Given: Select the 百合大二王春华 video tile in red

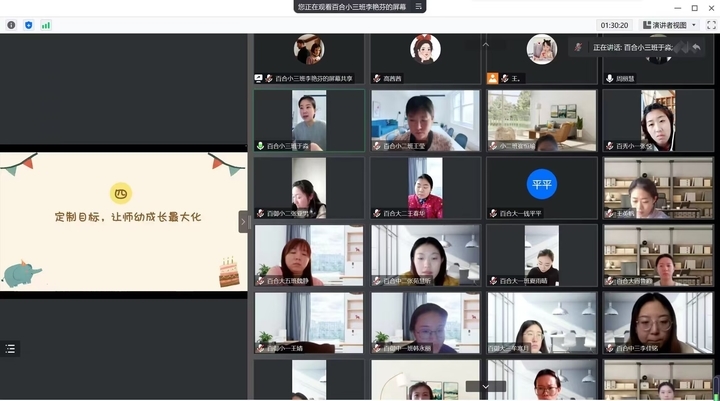Looking at the screenshot, I should (x=425, y=188).
